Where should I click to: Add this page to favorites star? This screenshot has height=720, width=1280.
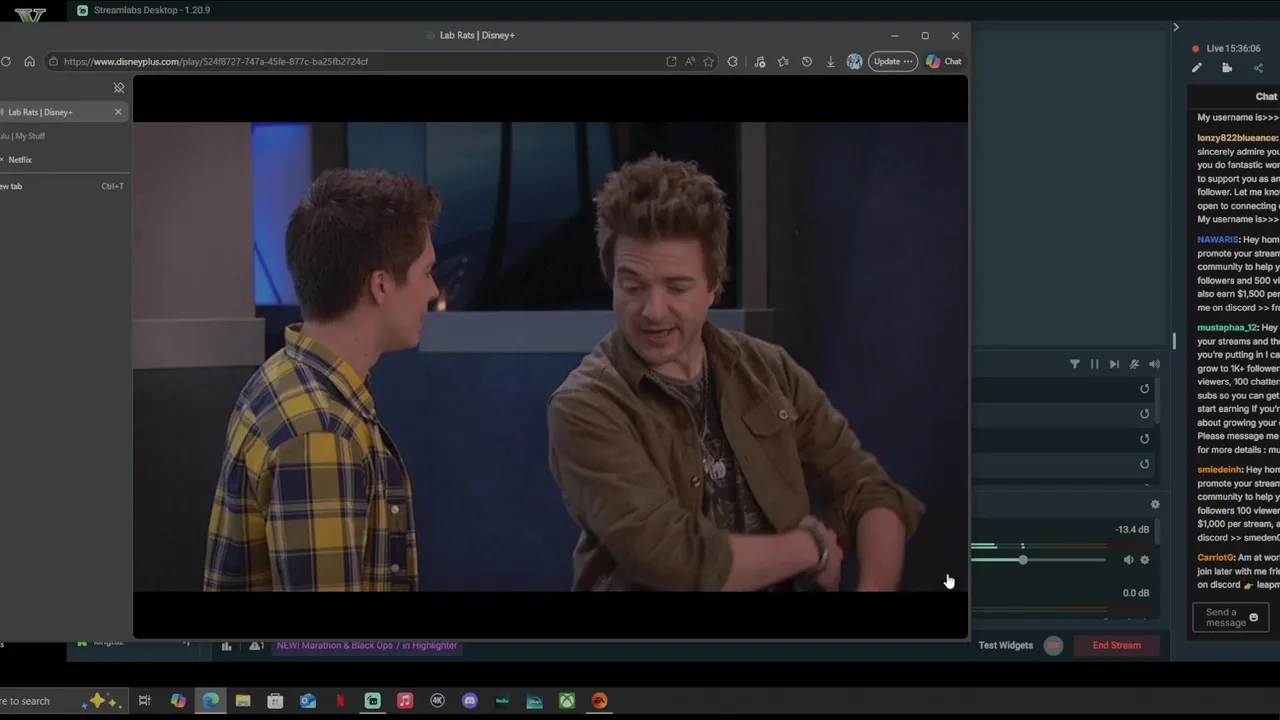[x=708, y=61]
